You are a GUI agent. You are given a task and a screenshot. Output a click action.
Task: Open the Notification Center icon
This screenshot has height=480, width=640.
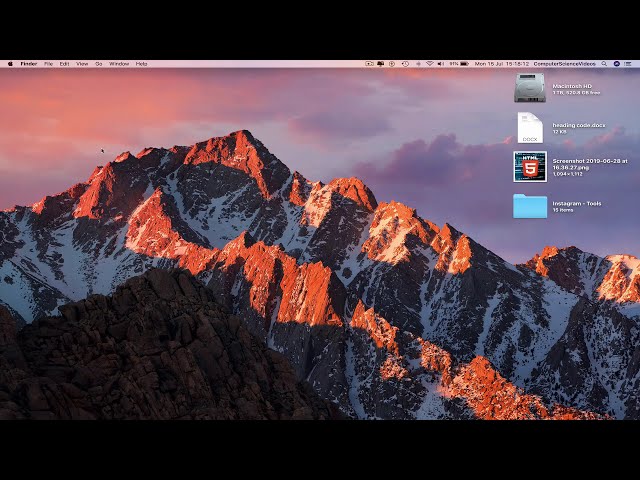[628, 64]
